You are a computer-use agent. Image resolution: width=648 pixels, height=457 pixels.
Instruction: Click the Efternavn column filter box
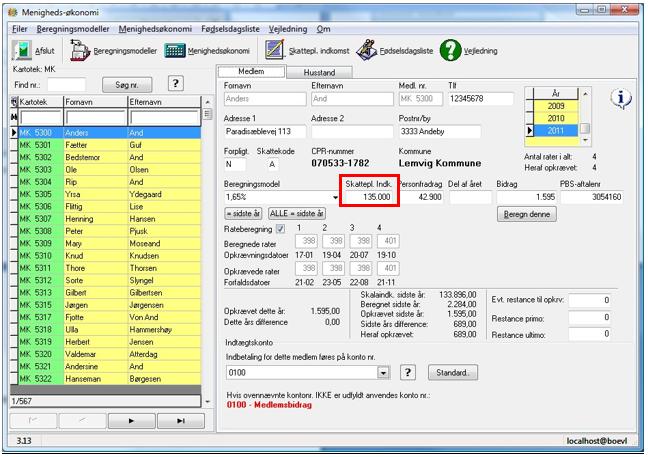164,117
